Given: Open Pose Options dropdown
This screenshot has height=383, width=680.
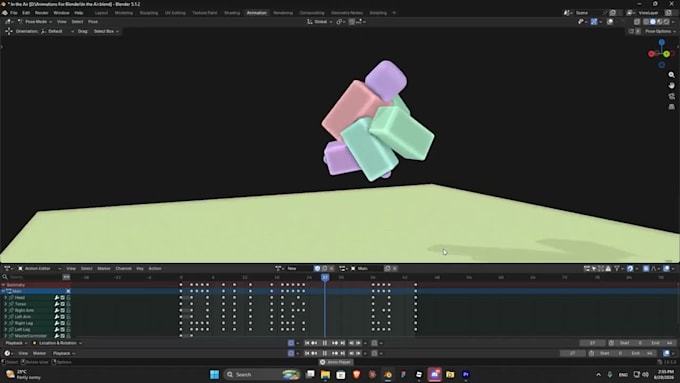Looking at the screenshot, I should (x=659, y=31).
